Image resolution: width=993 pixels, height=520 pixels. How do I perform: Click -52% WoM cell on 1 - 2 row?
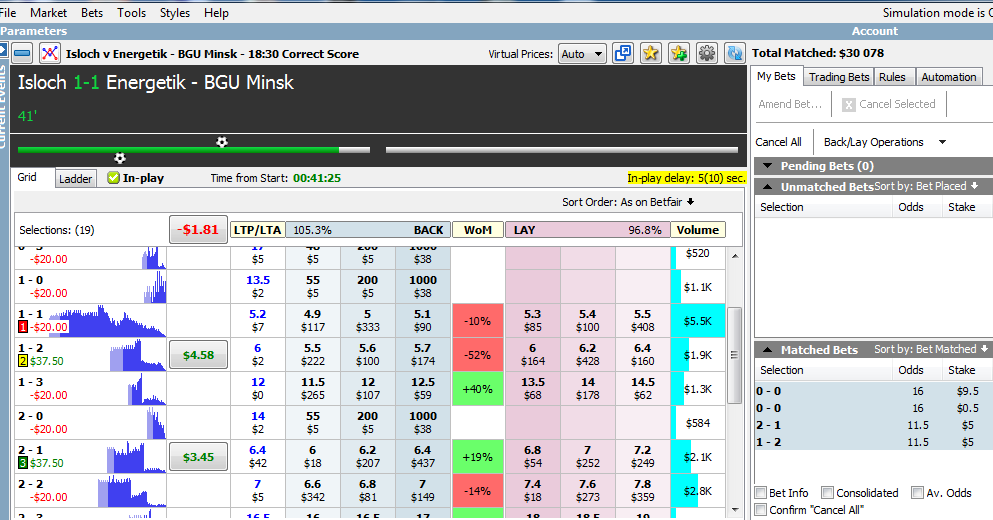478,355
